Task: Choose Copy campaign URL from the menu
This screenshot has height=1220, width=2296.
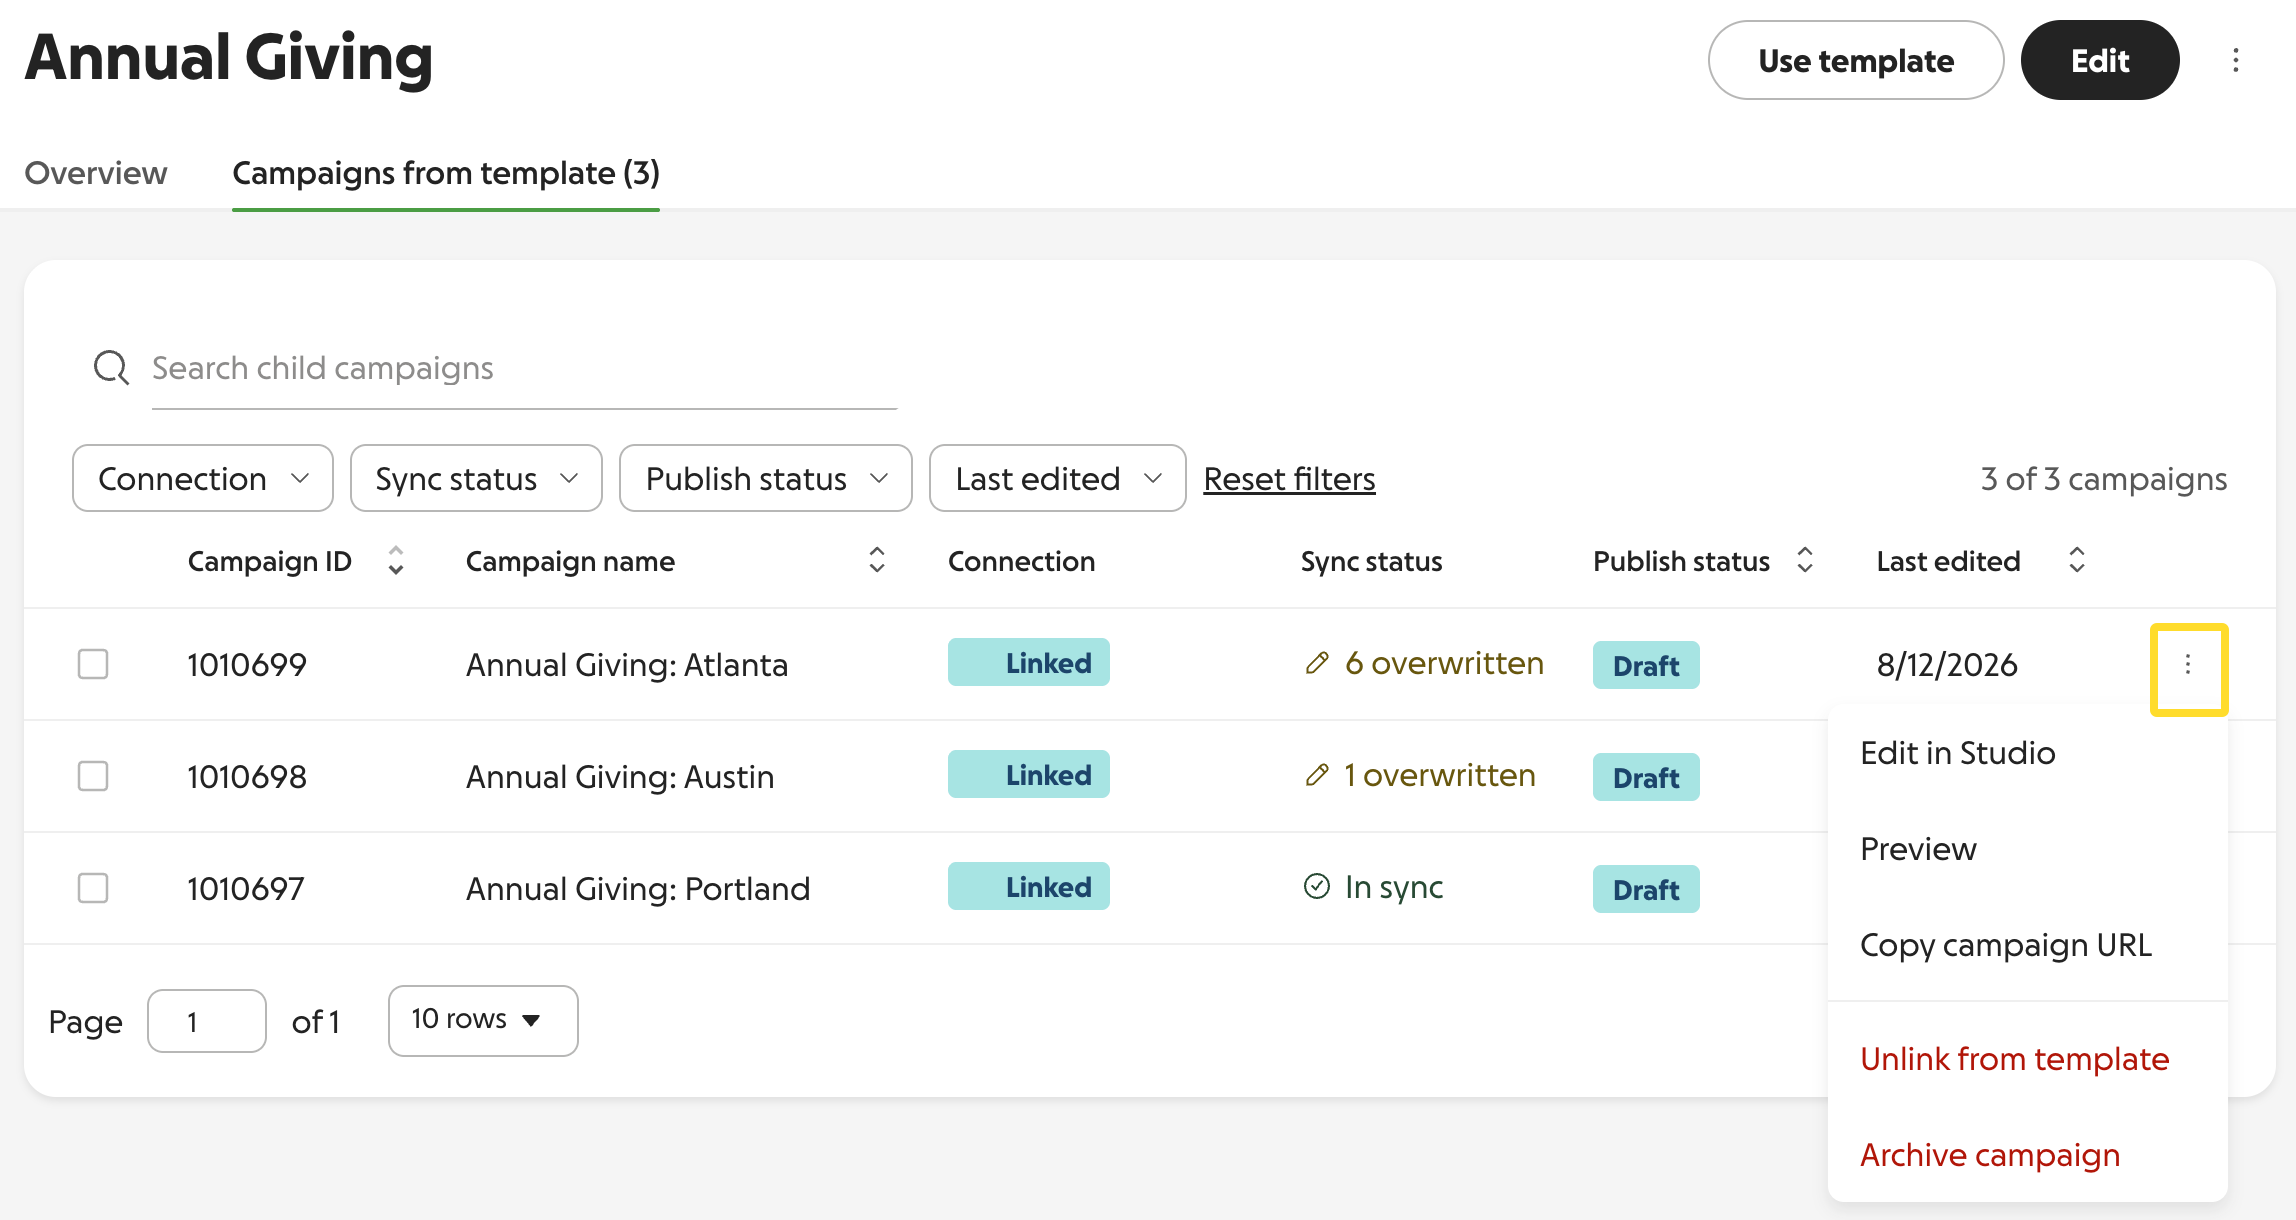Action: point(2005,945)
